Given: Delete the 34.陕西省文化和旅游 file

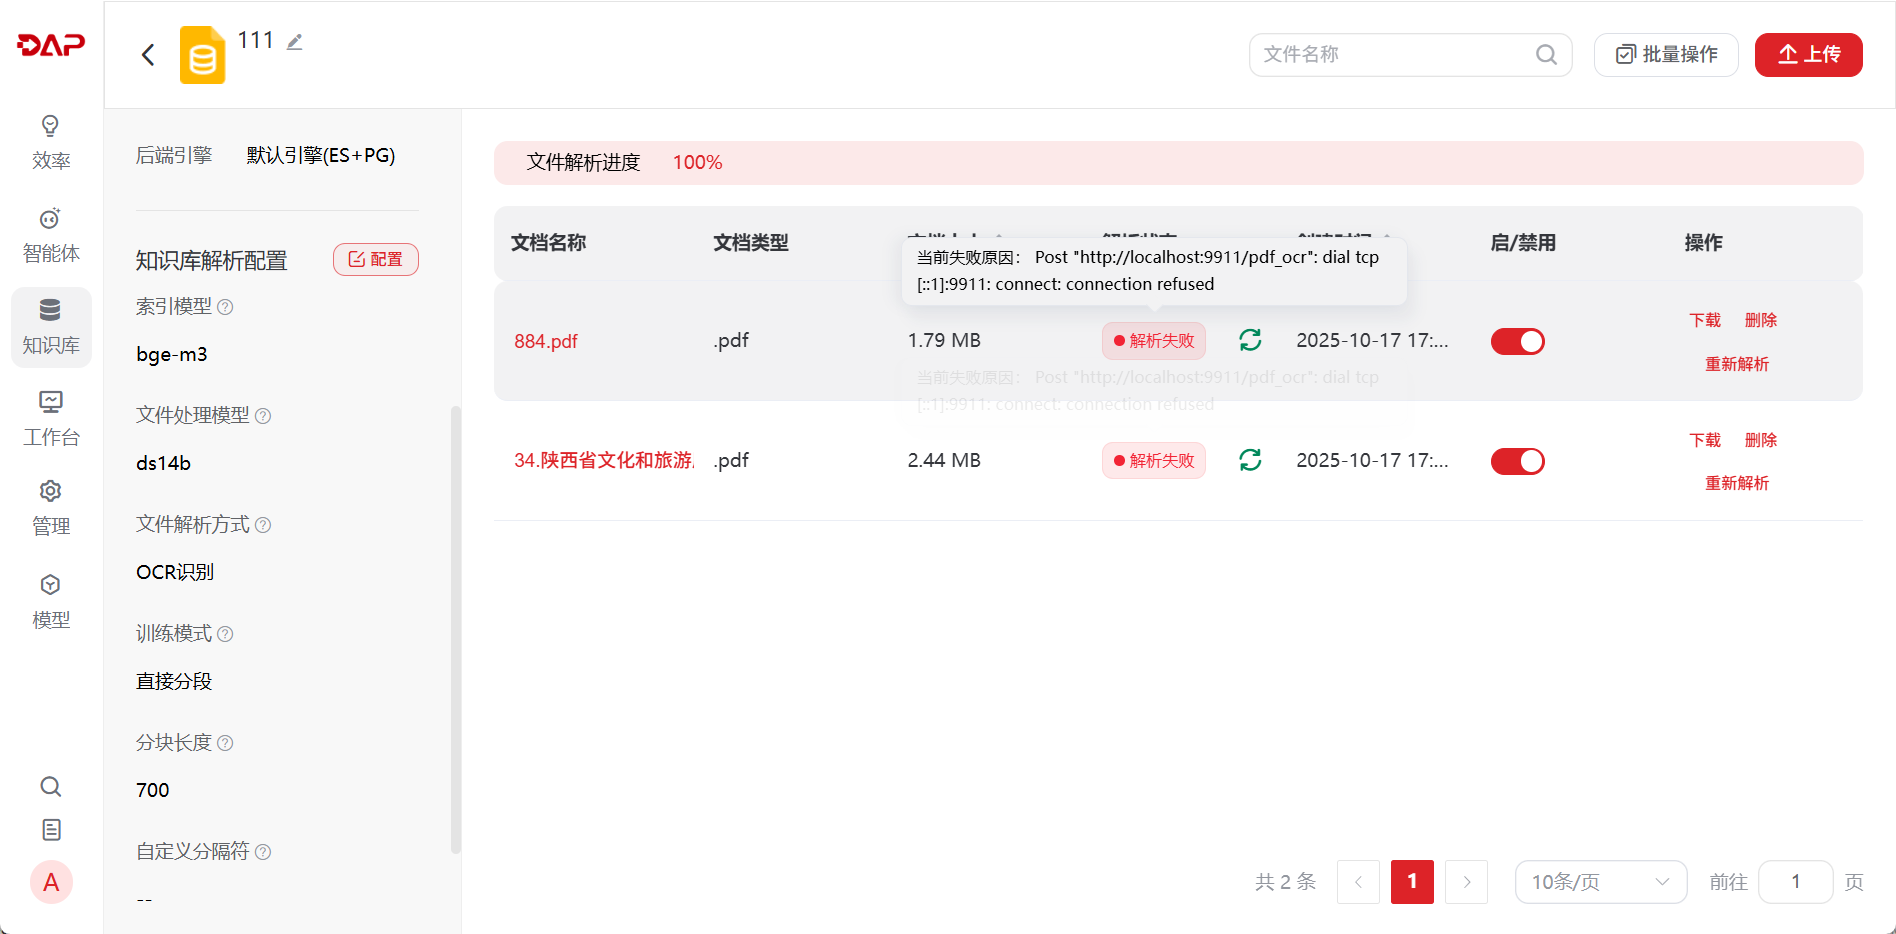Looking at the screenshot, I should click(1761, 440).
